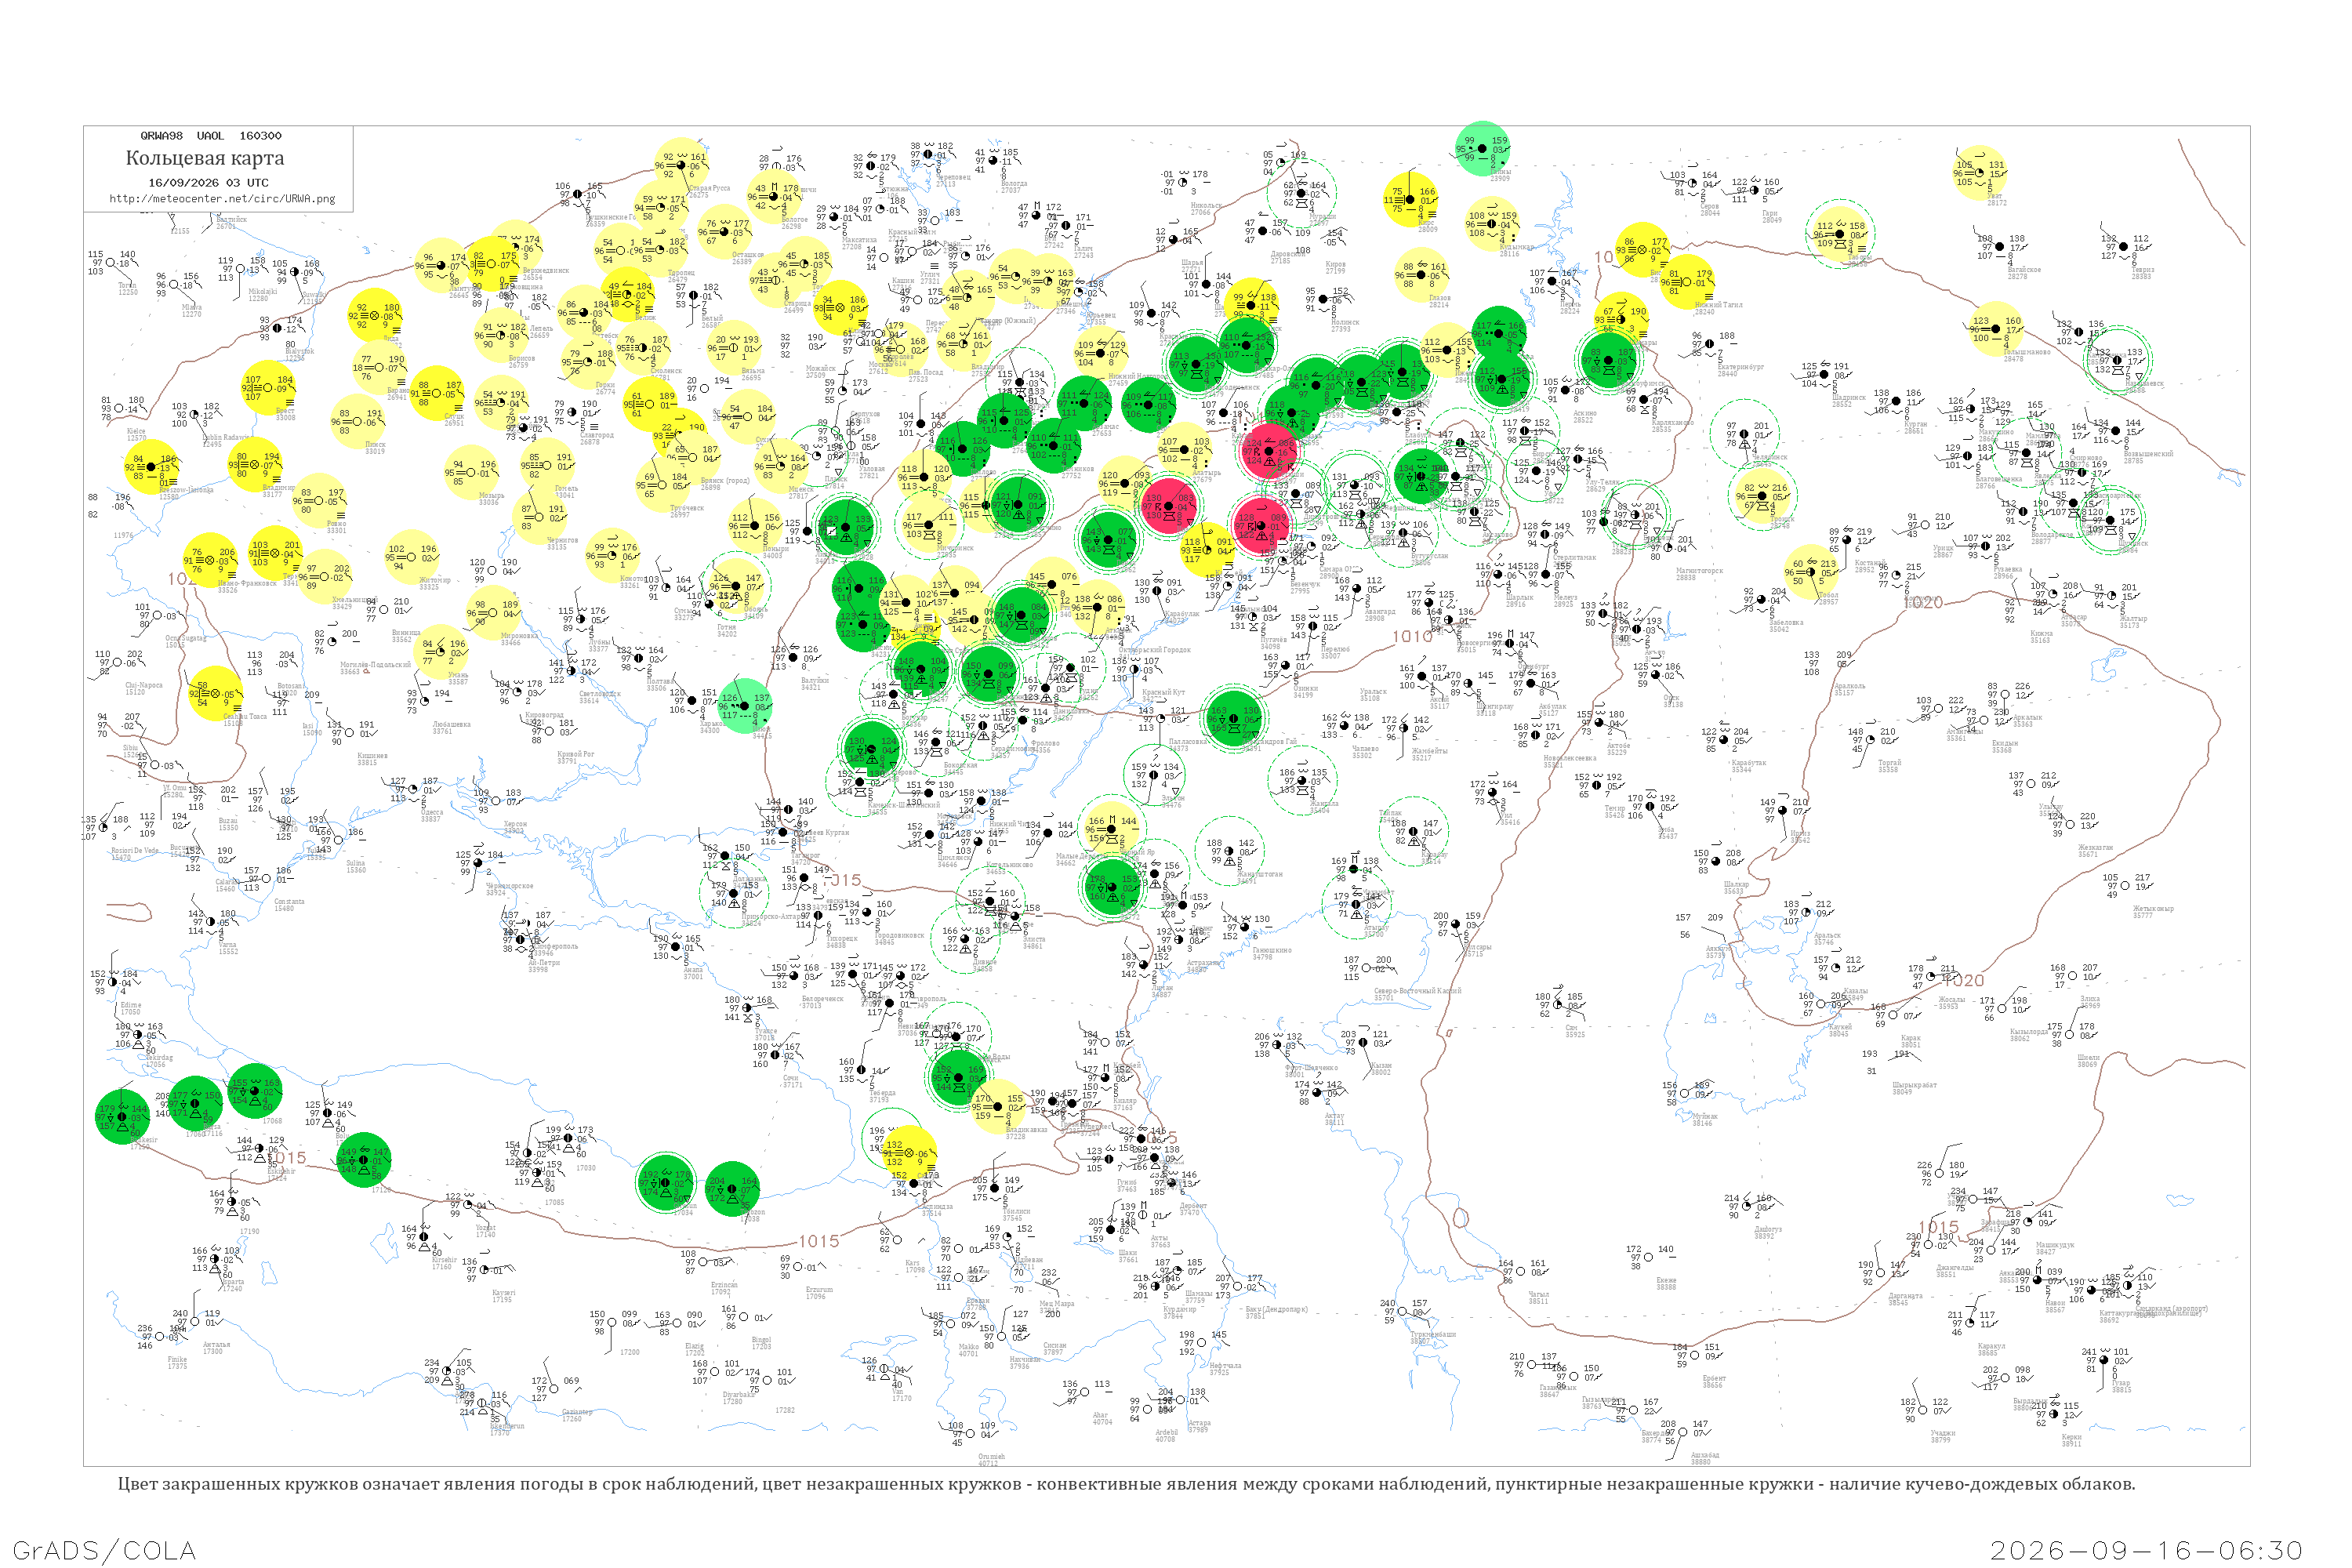Click the 1015 isobar label over Turkey
2352x1568 pixels.
click(x=819, y=1241)
